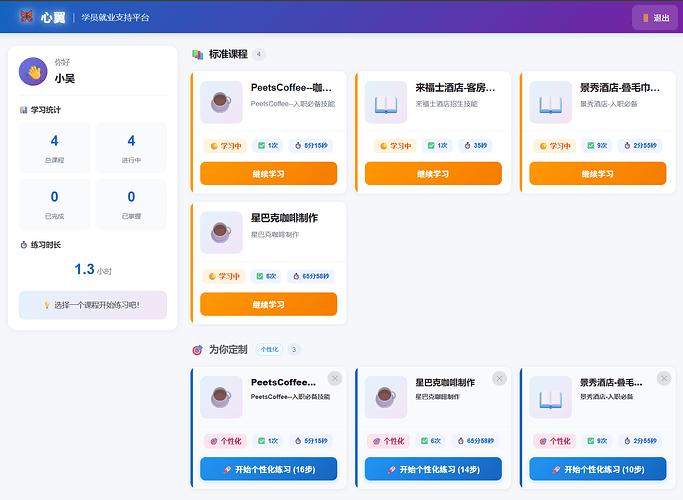This screenshot has width=683, height=500.
Task: Click the 个性化 badge on the 景秀酒店 custom card
Action: [555, 441]
